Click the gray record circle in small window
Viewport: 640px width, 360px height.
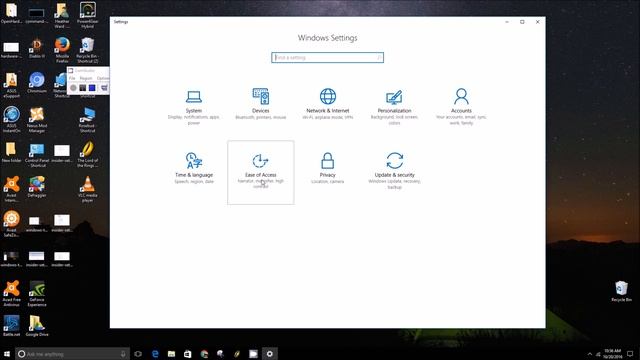click(73, 88)
